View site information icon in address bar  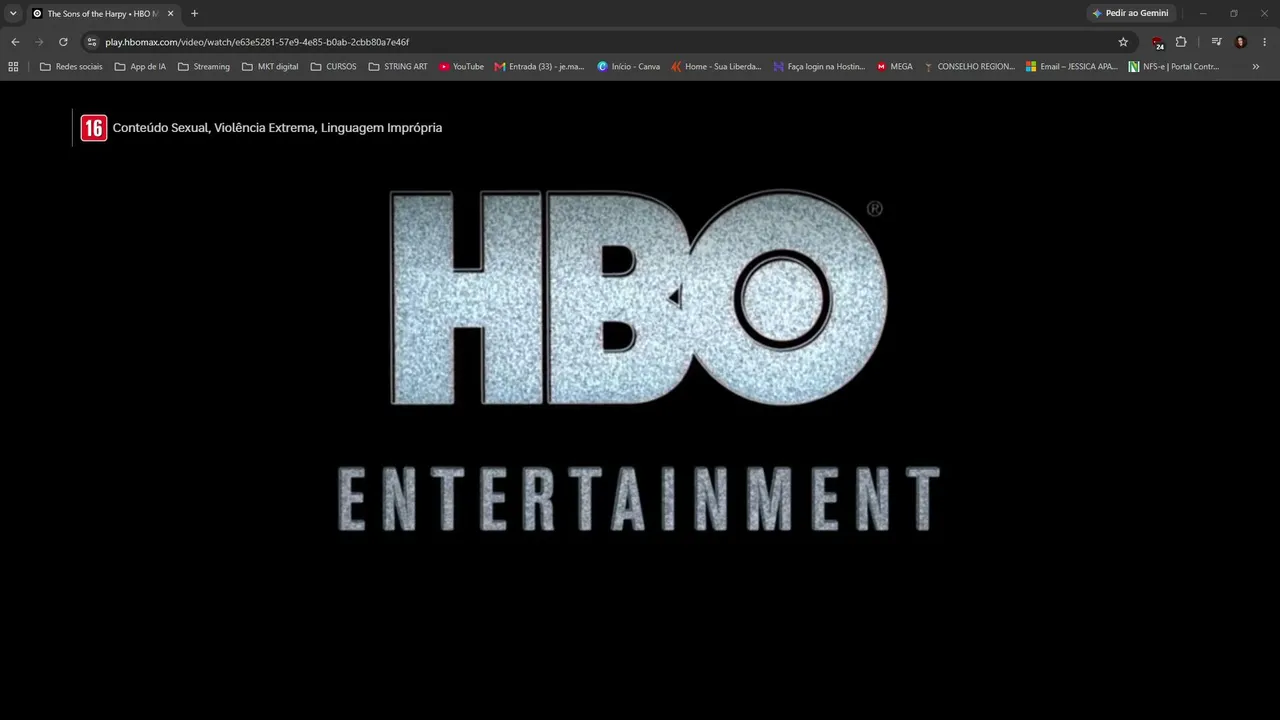coord(92,42)
